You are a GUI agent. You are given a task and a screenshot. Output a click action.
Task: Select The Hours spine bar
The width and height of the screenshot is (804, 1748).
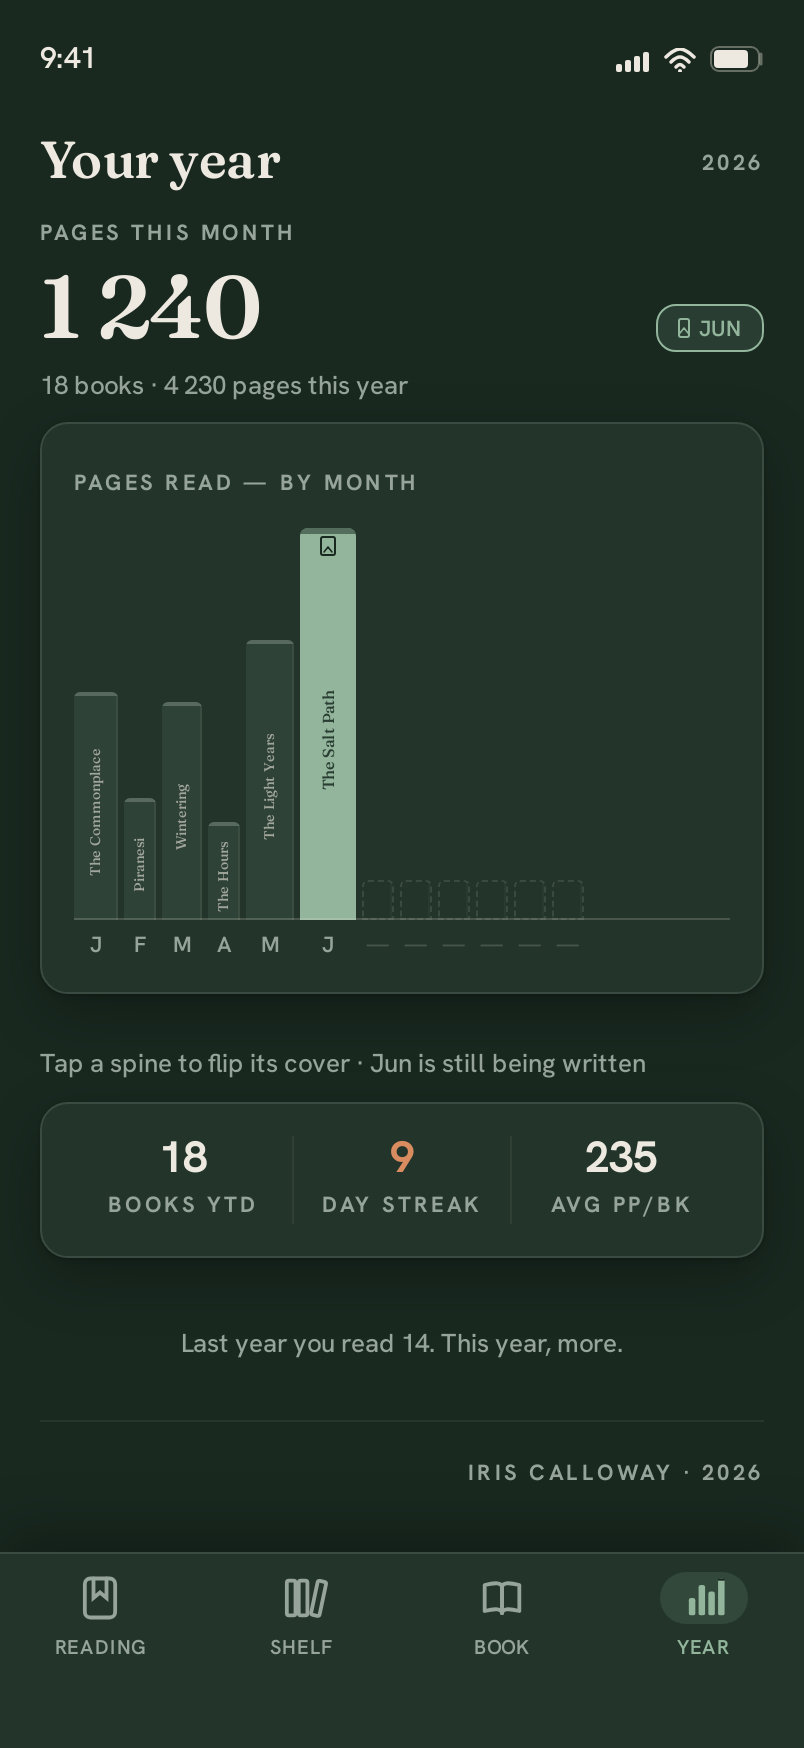(224, 871)
